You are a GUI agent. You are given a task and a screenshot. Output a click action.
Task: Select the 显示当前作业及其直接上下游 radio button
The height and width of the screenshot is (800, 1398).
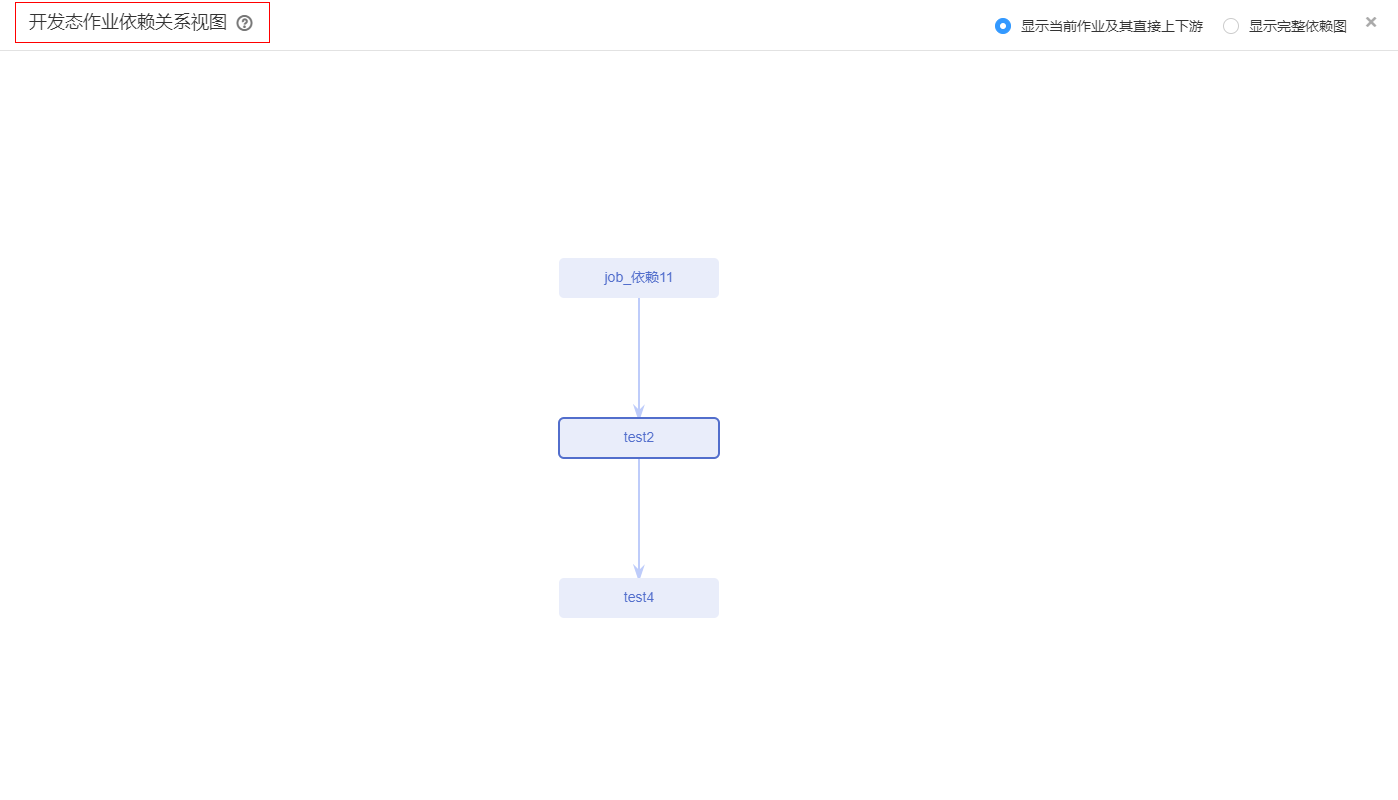click(x=1003, y=26)
